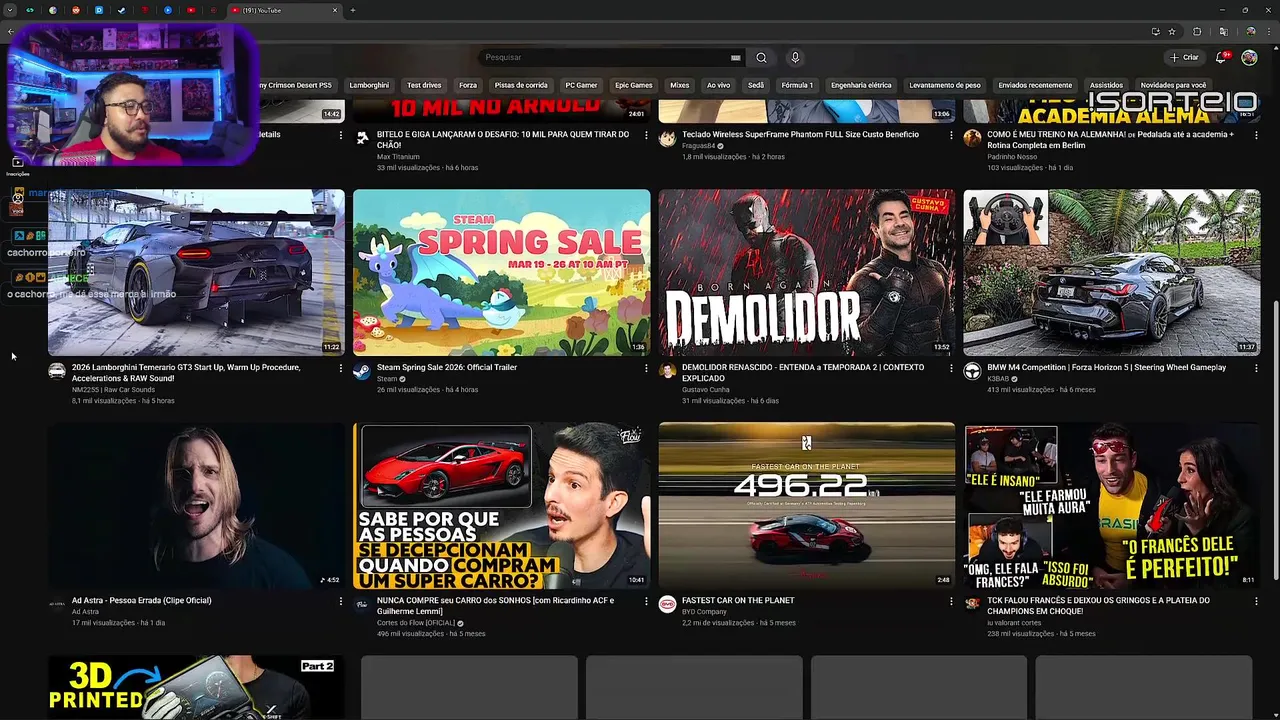
Task: Play the grey Lamborghini Temerario thumbnail
Action: point(196,272)
